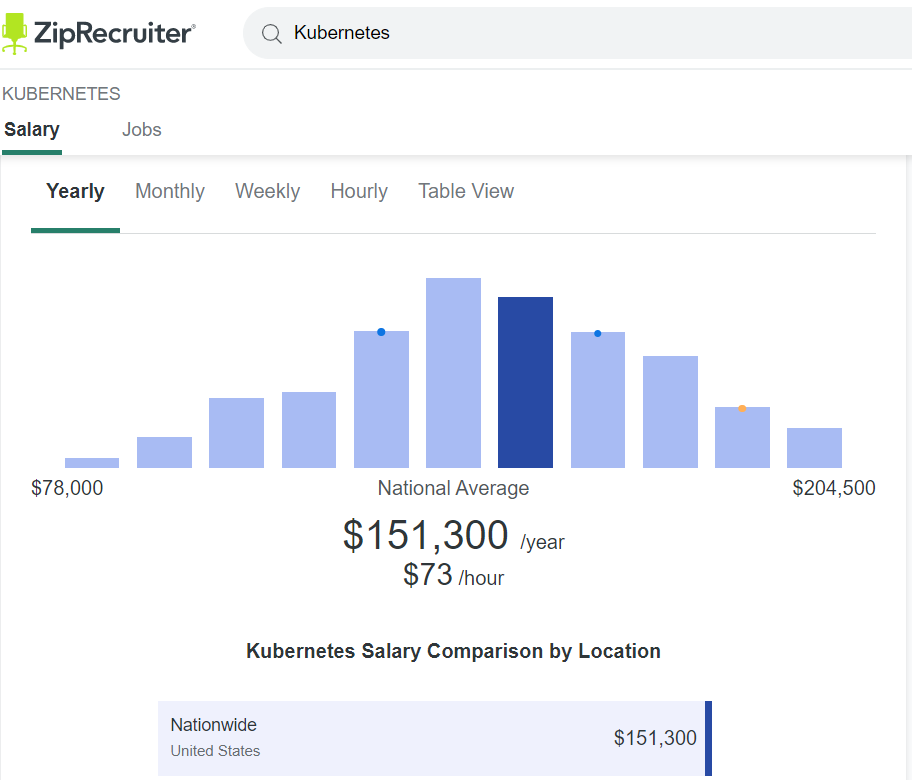Click the search magnifier icon
Image resolution: width=912 pixels, height=780 pixels.
pos(272,34)
